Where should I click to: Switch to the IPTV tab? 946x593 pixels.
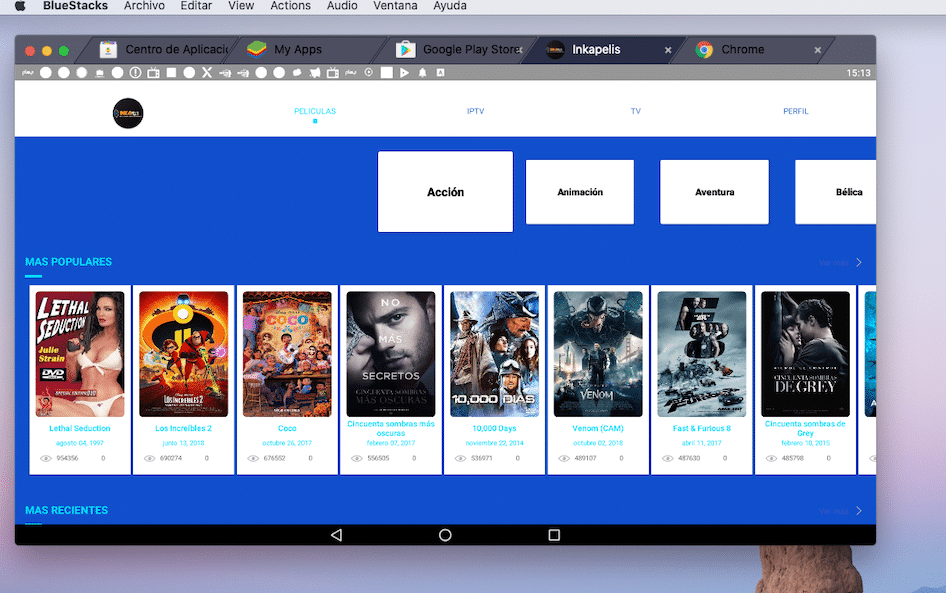475,111
